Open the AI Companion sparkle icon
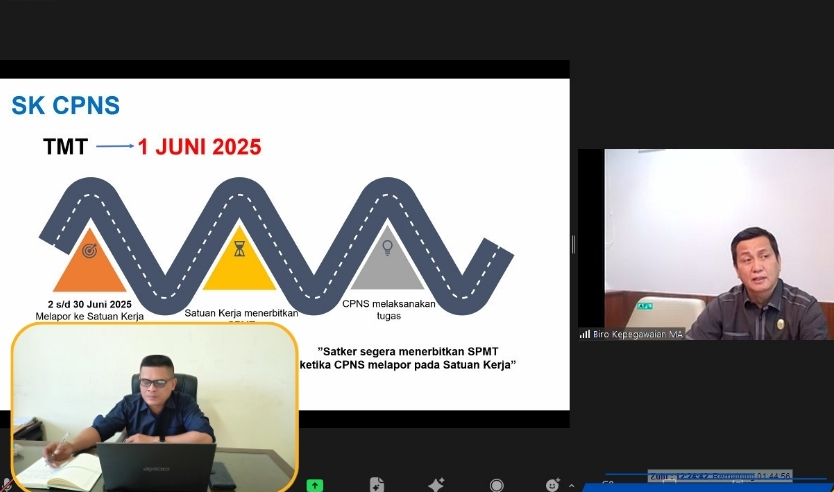Screen dimensions: 834x492 [436, 485]
